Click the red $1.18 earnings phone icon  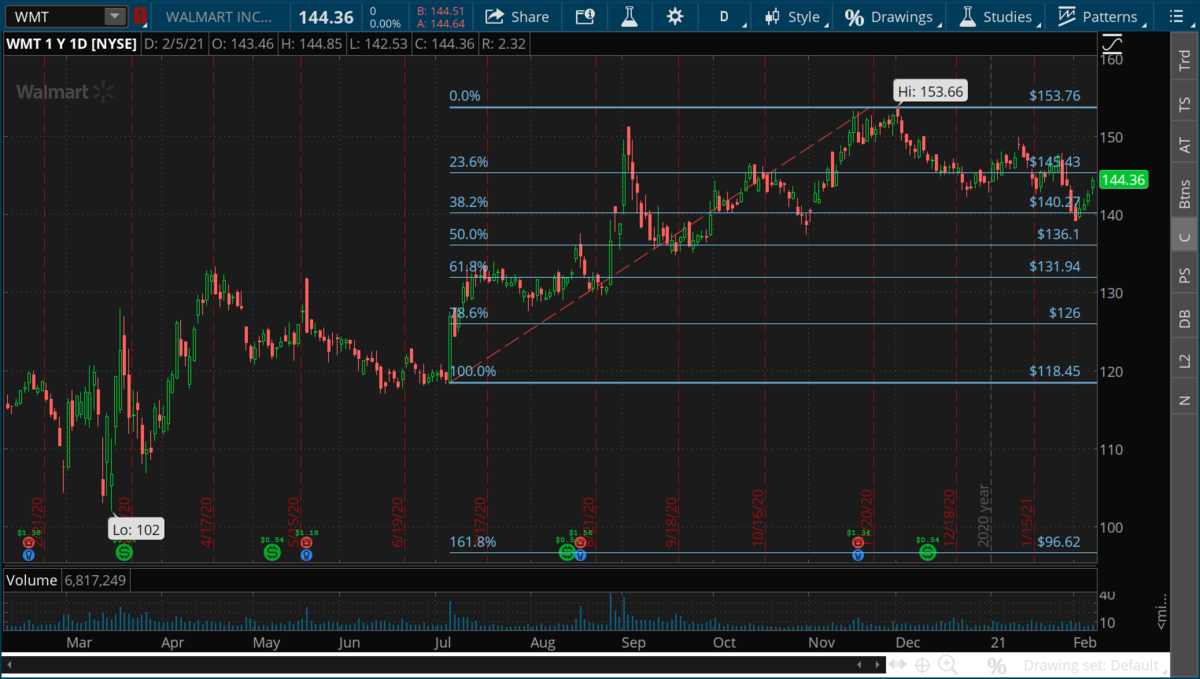305,542
